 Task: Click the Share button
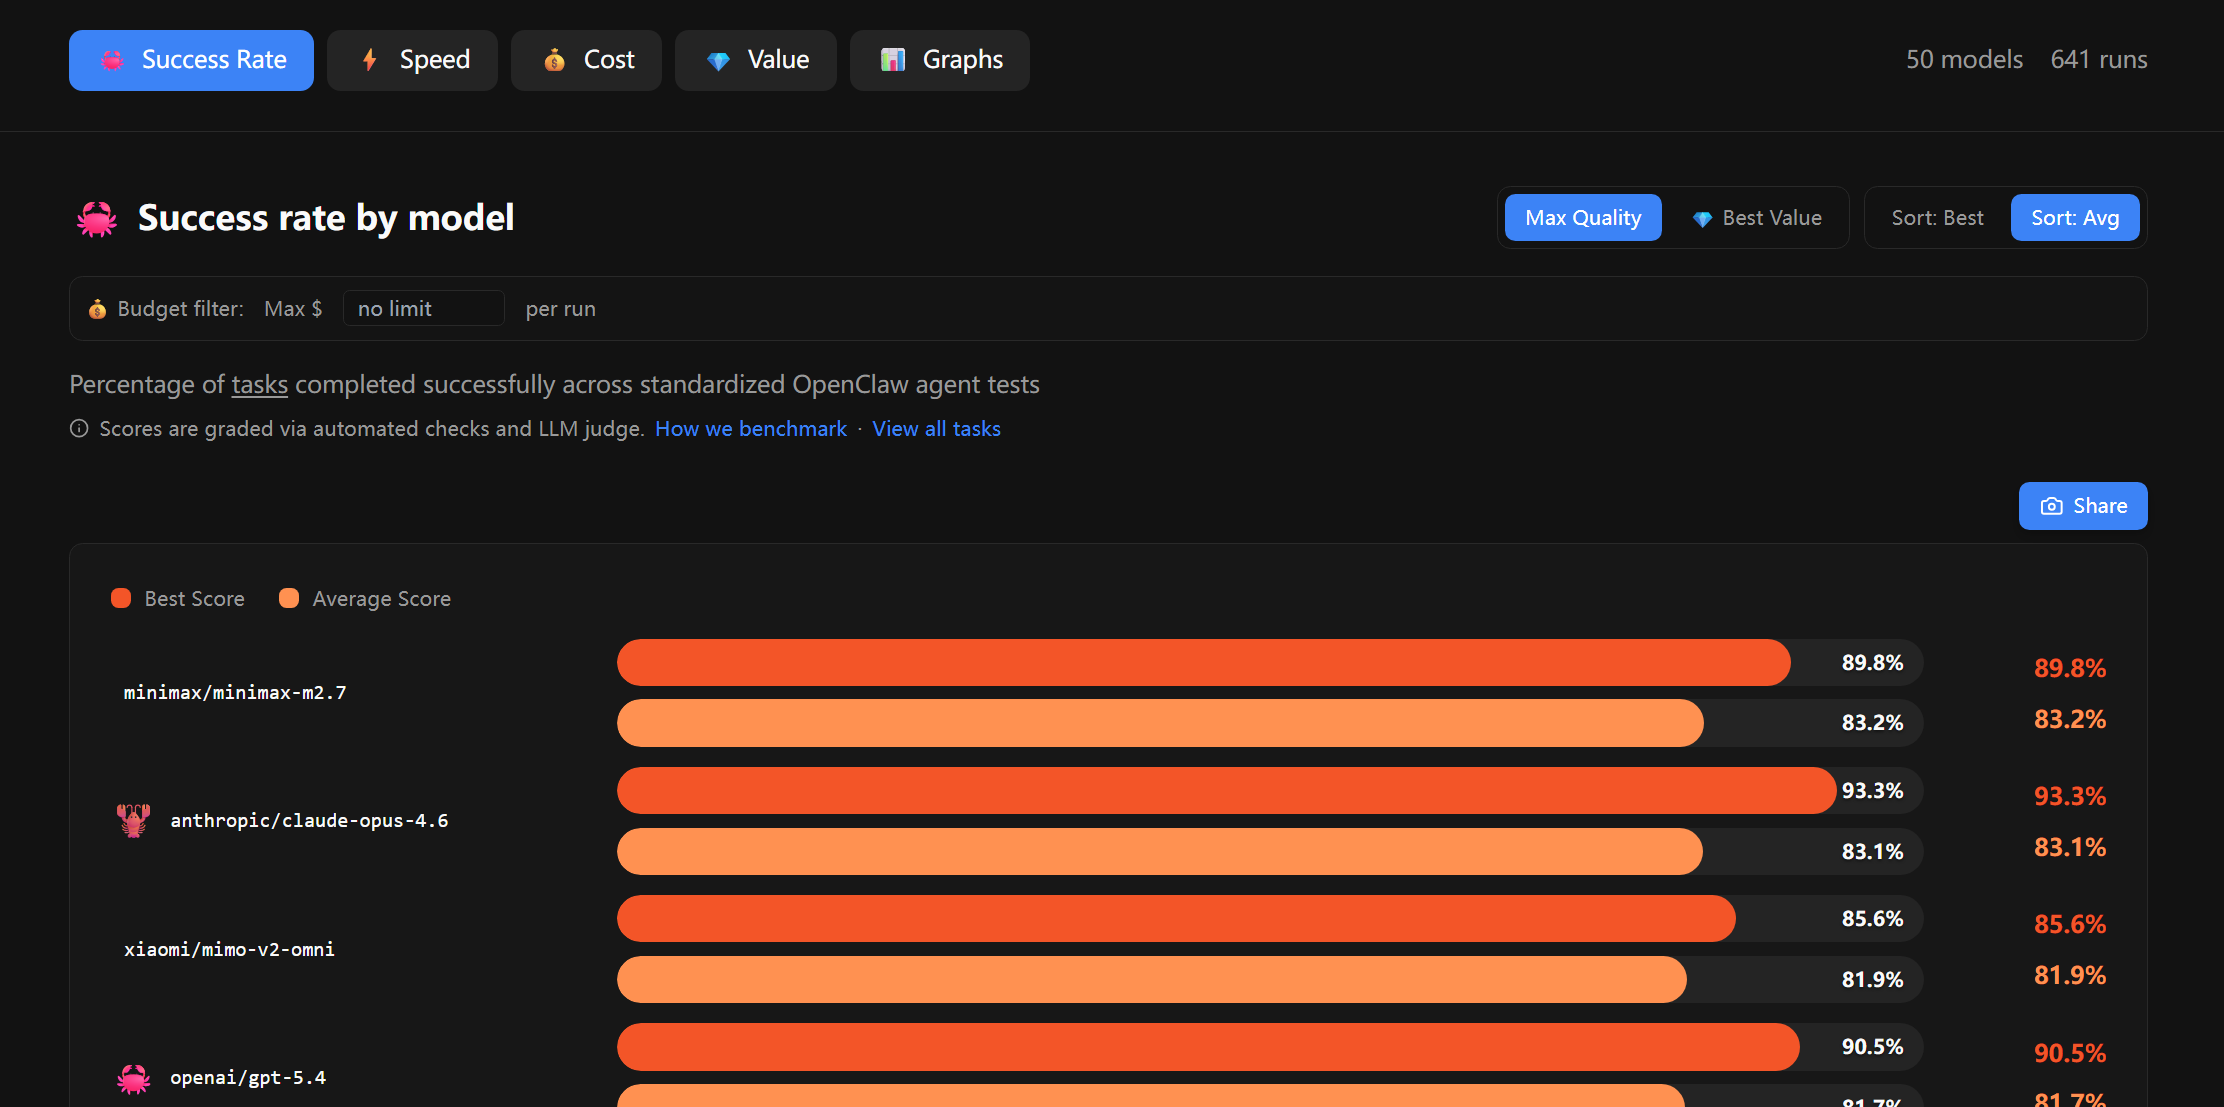click(2083, 506)
